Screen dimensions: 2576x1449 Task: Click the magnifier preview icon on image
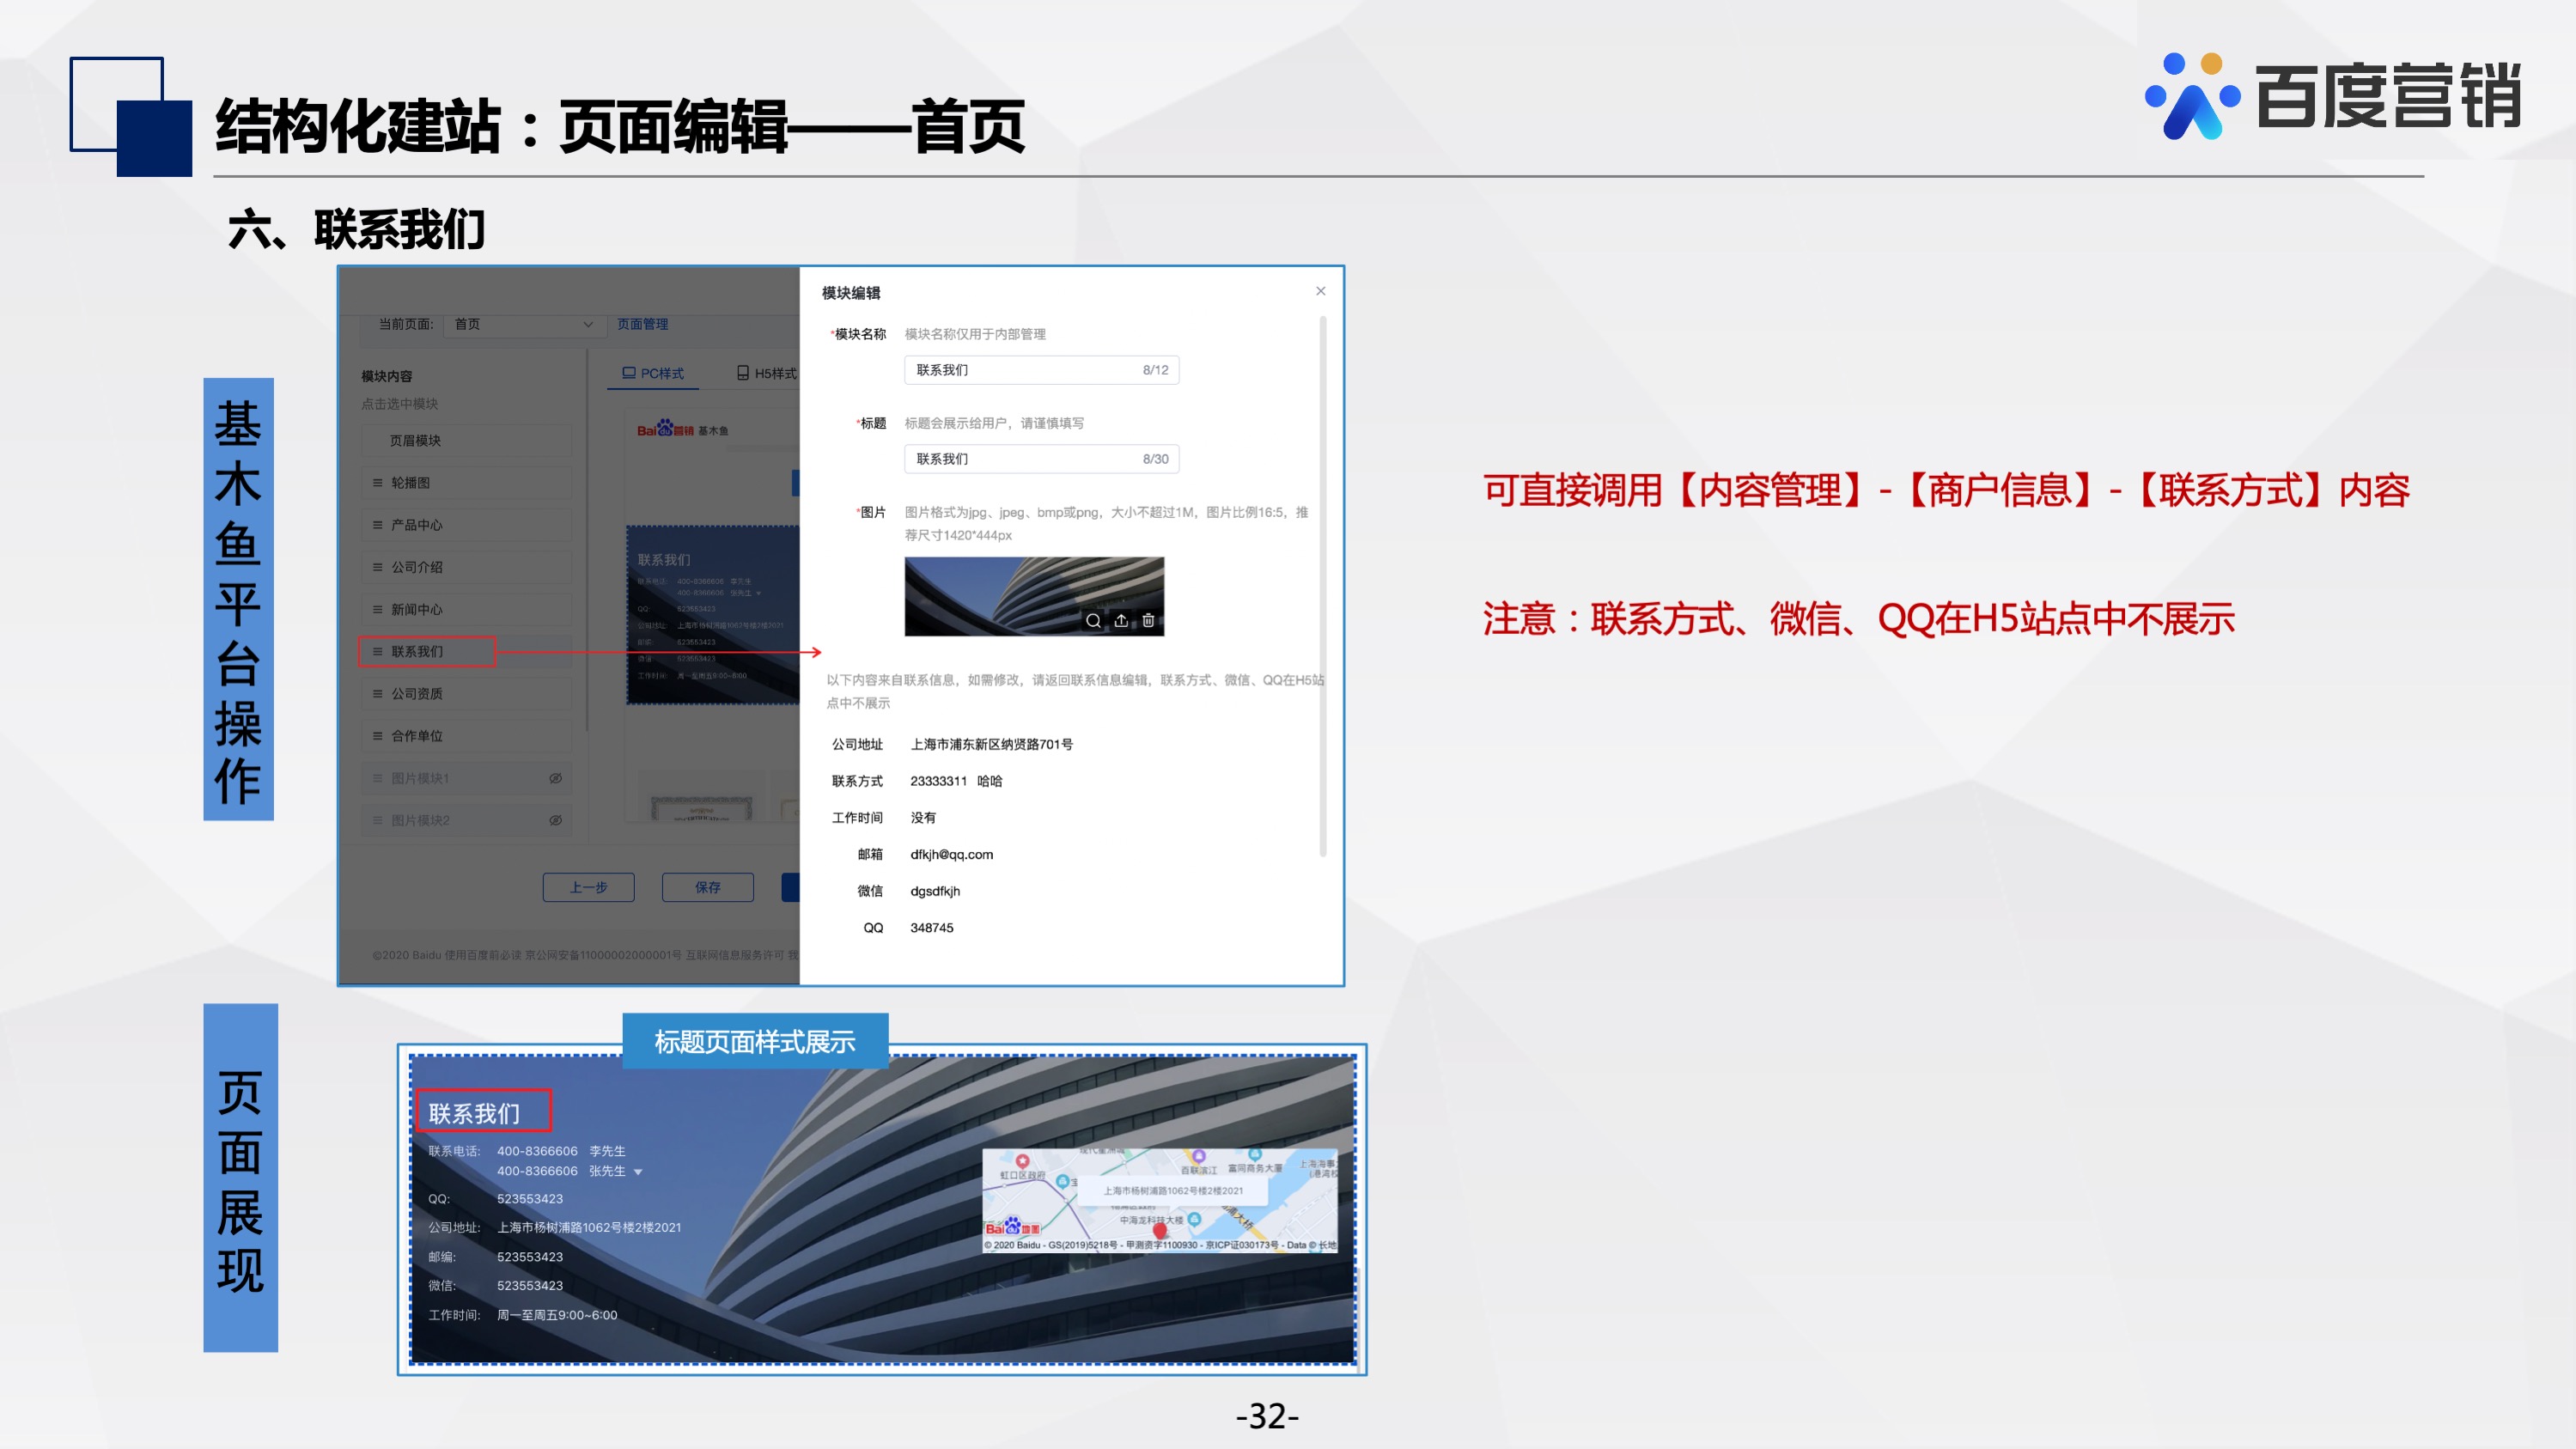click(1093, 621)
